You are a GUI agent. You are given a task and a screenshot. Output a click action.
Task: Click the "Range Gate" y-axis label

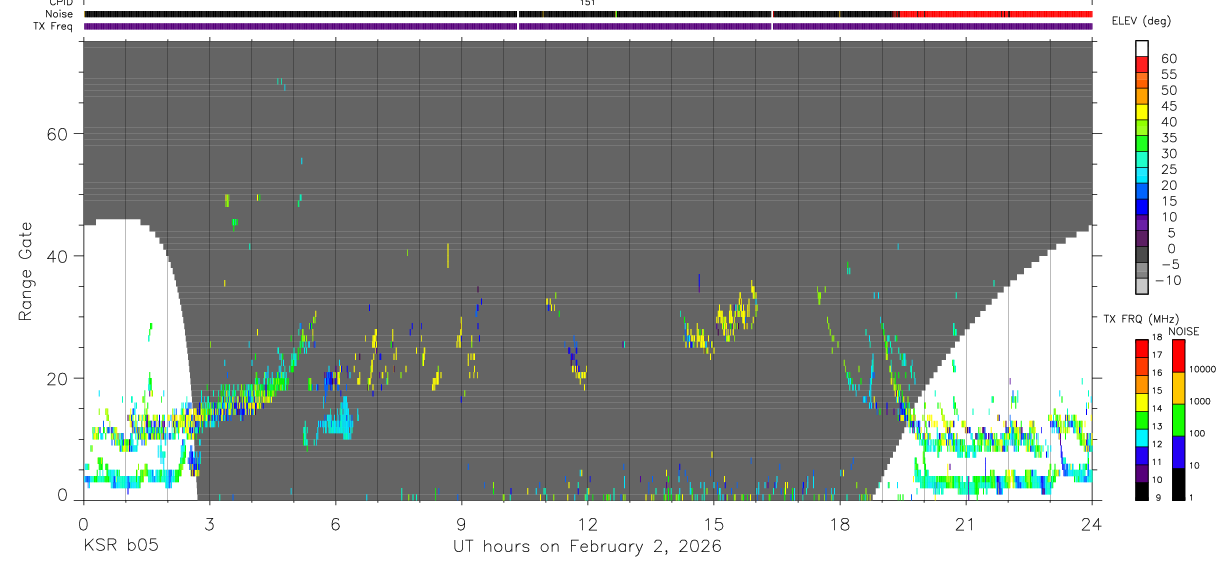click(27, 272)
